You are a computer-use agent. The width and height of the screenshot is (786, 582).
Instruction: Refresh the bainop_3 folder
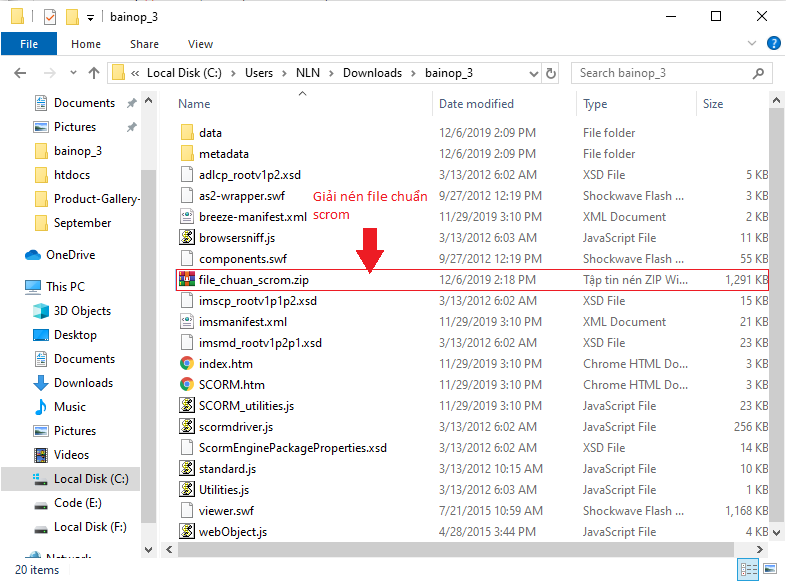click(x=550, y=74)
